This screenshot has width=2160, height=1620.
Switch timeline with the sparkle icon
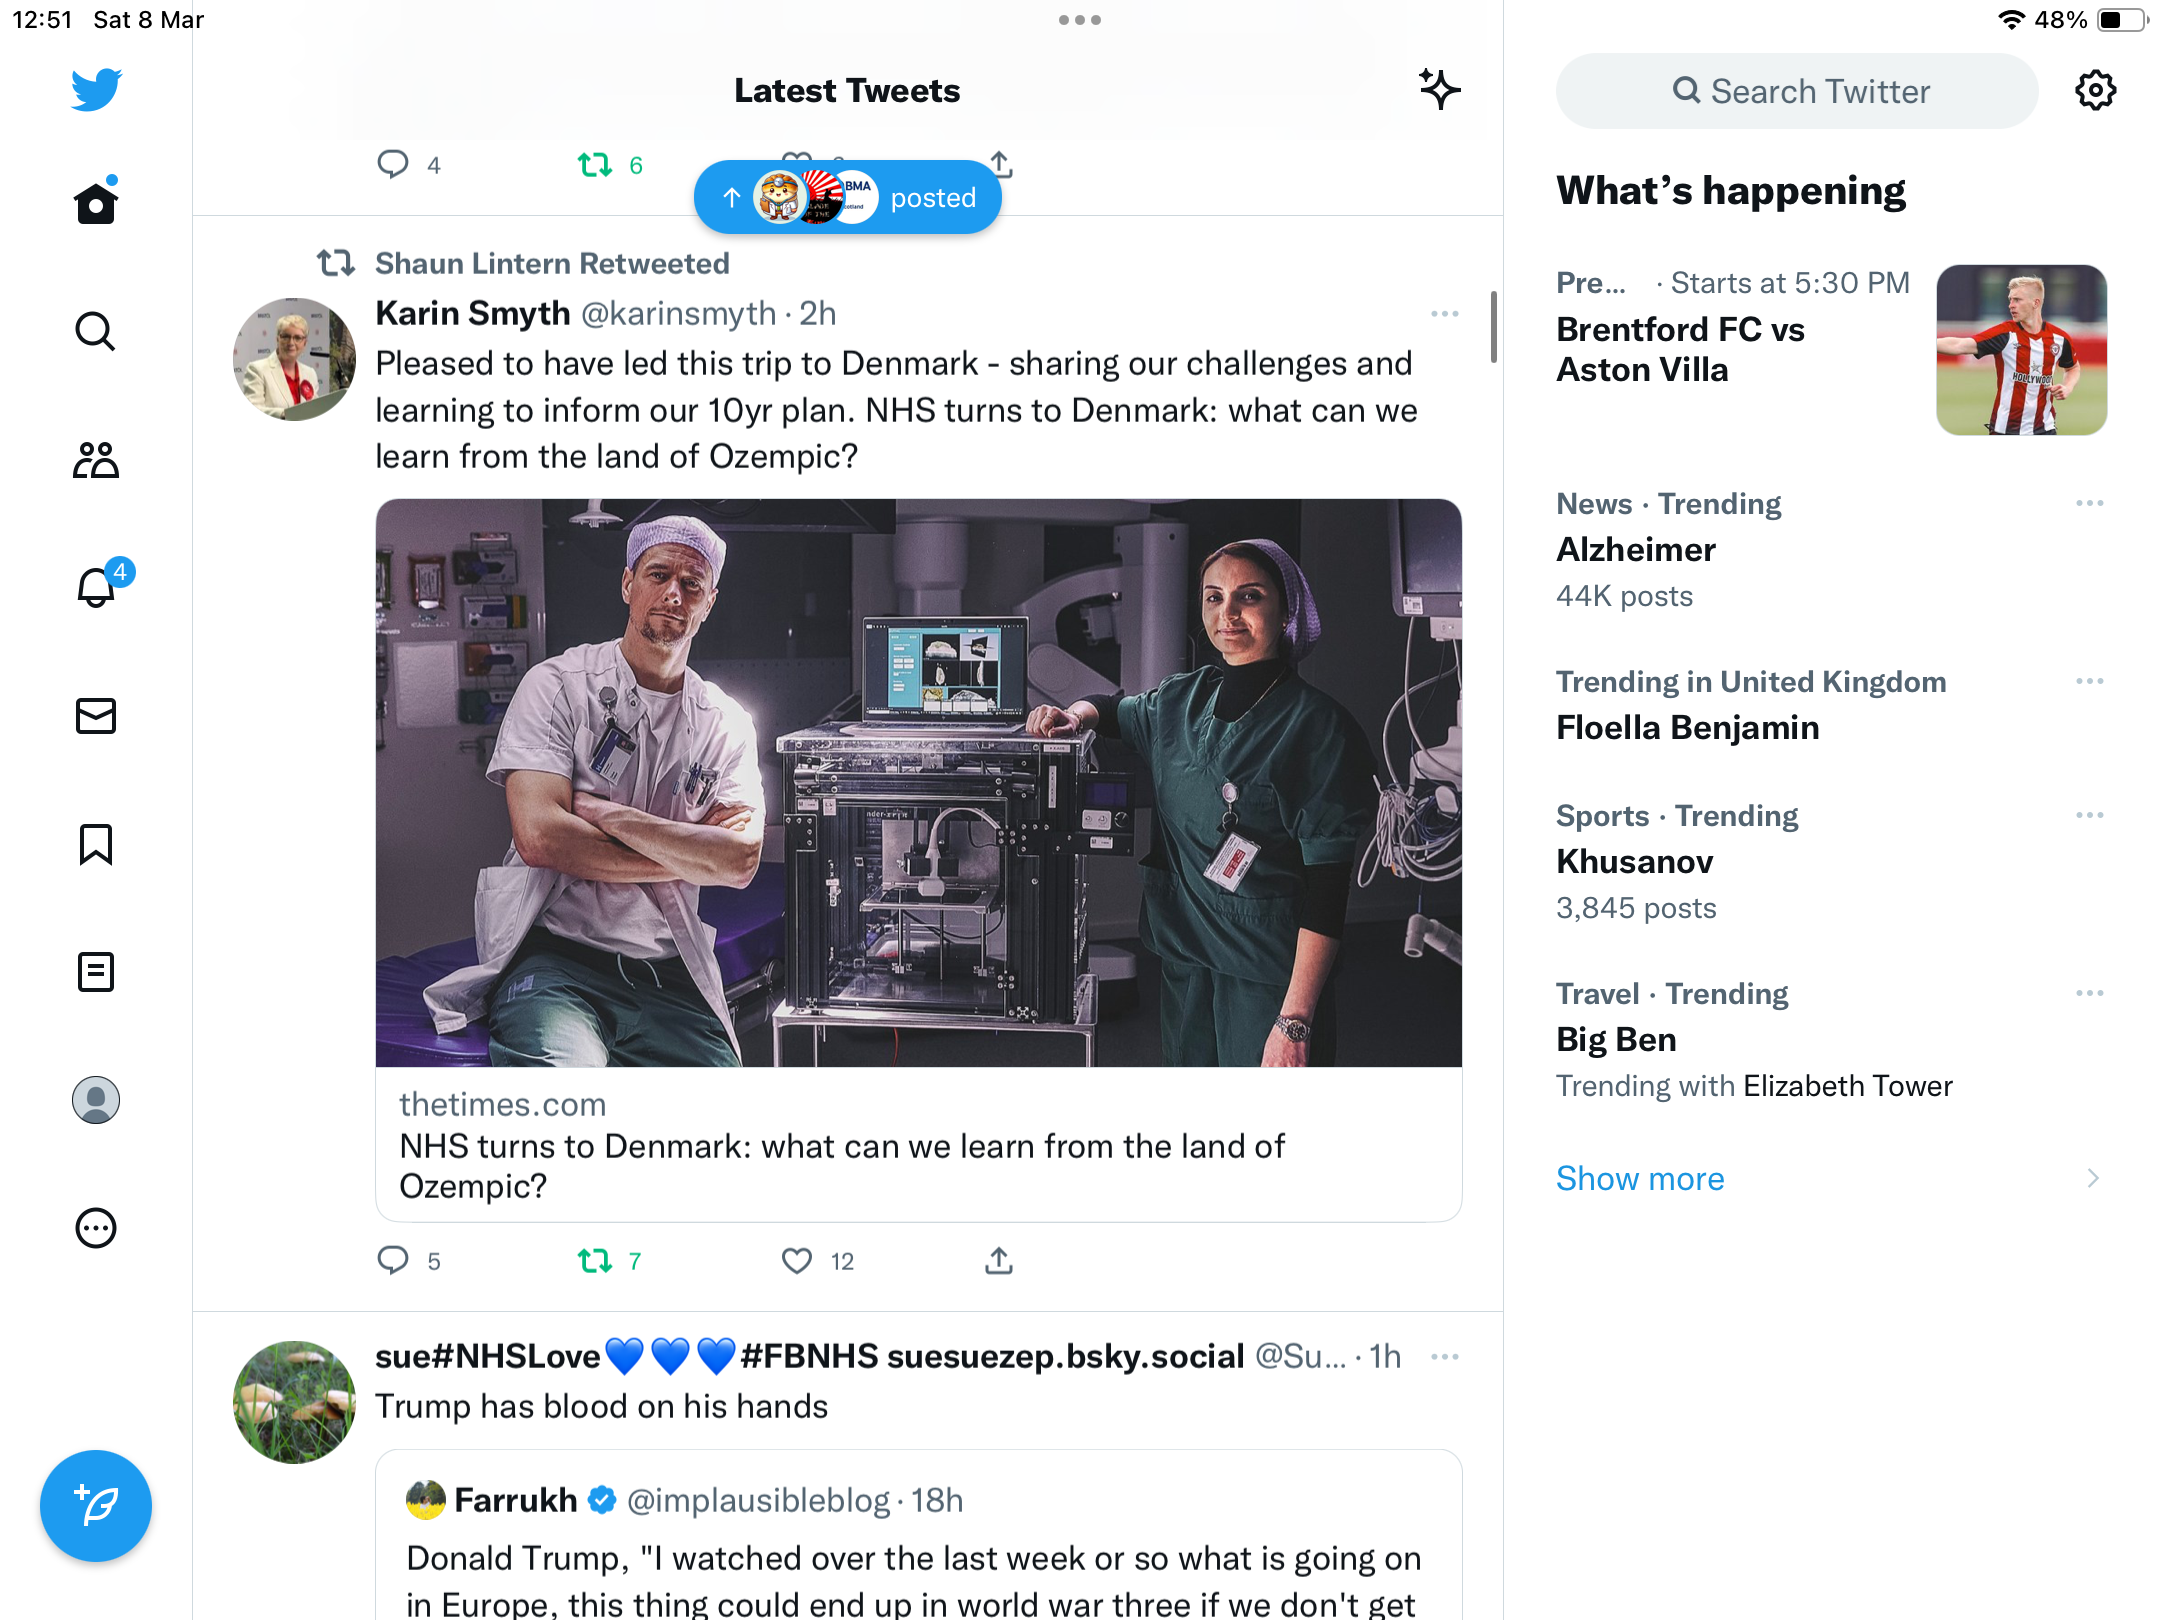[x=1440, y=90]
